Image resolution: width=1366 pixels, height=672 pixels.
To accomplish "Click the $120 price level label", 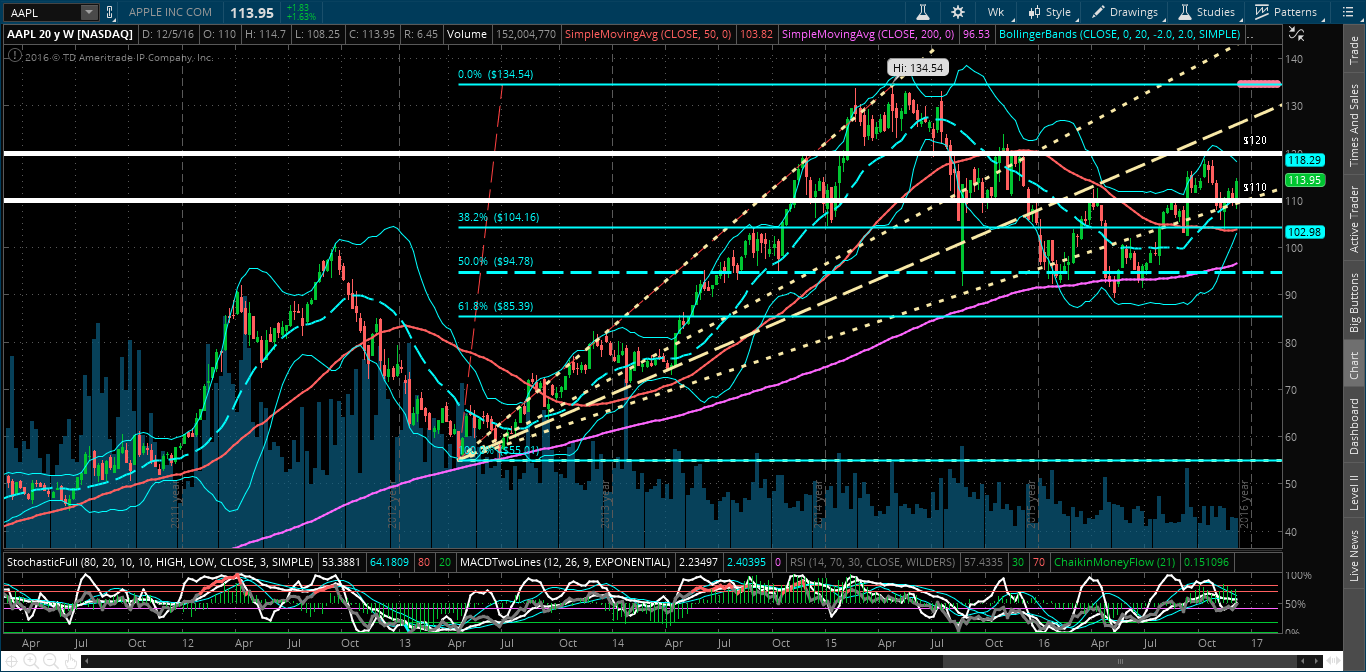I will [1255, 141].
